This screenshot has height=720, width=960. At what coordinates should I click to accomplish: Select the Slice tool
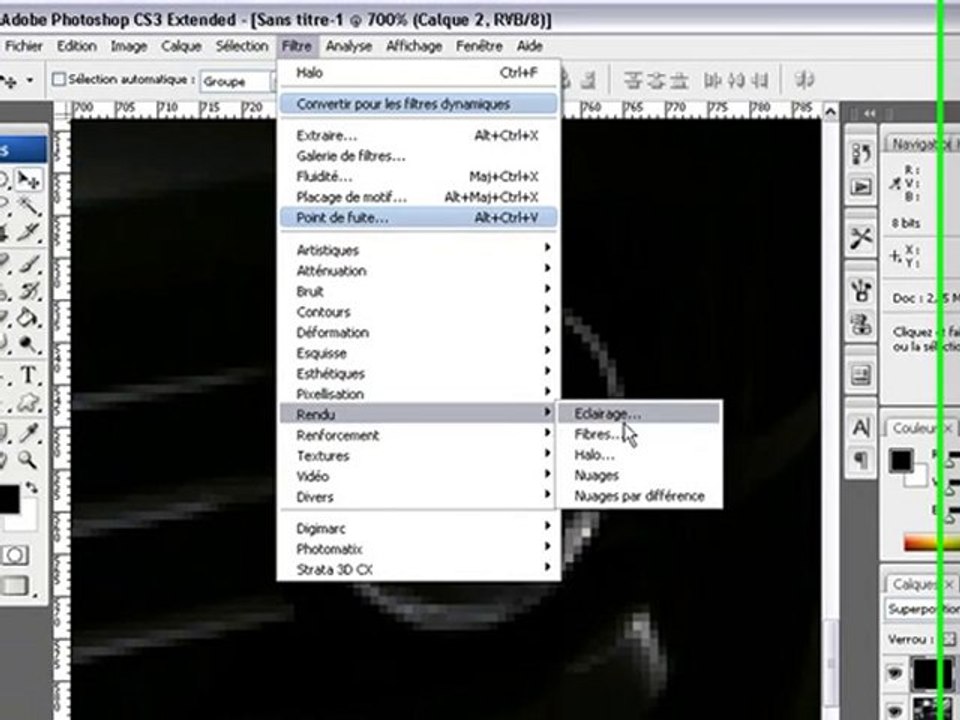point(28,232)
